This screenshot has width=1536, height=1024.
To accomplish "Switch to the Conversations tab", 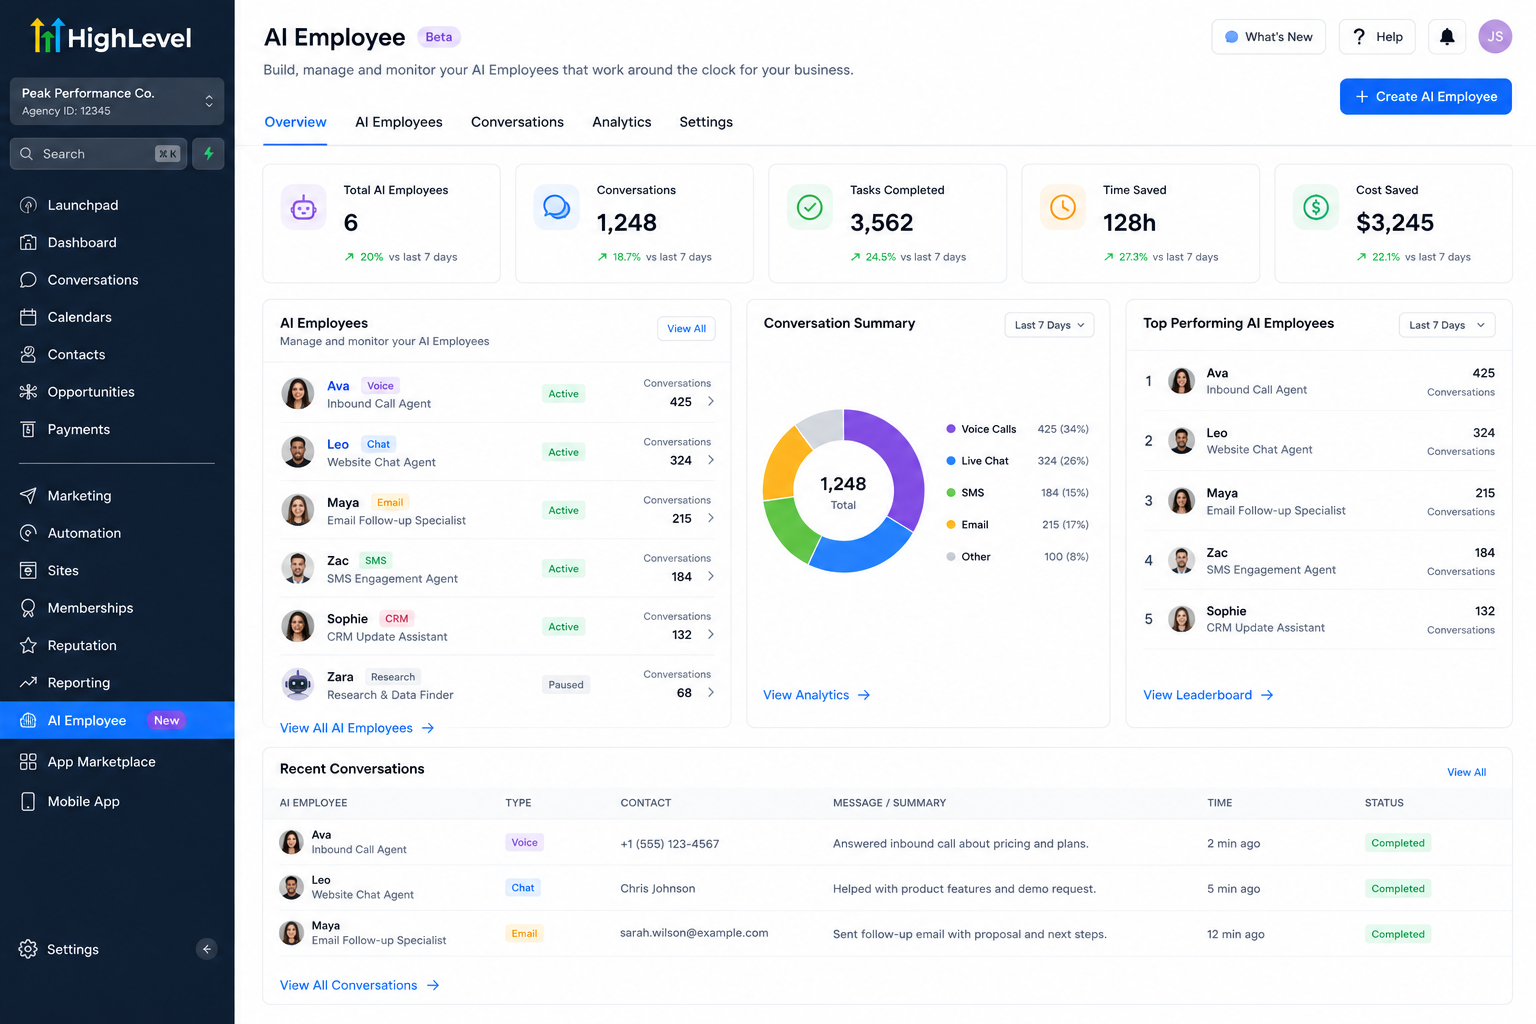I will click(x=517, y=122).
